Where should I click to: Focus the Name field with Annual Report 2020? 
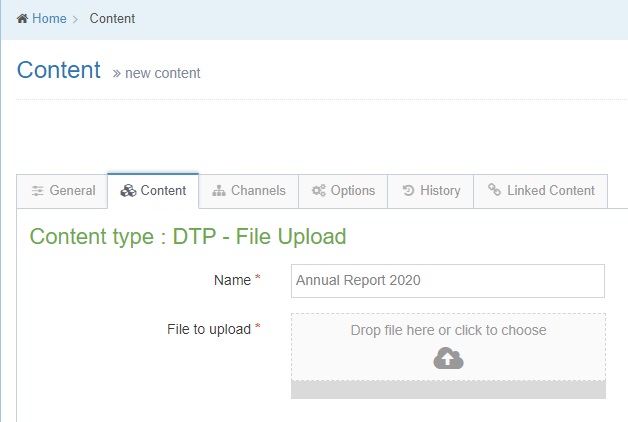(x=447, y=281)
